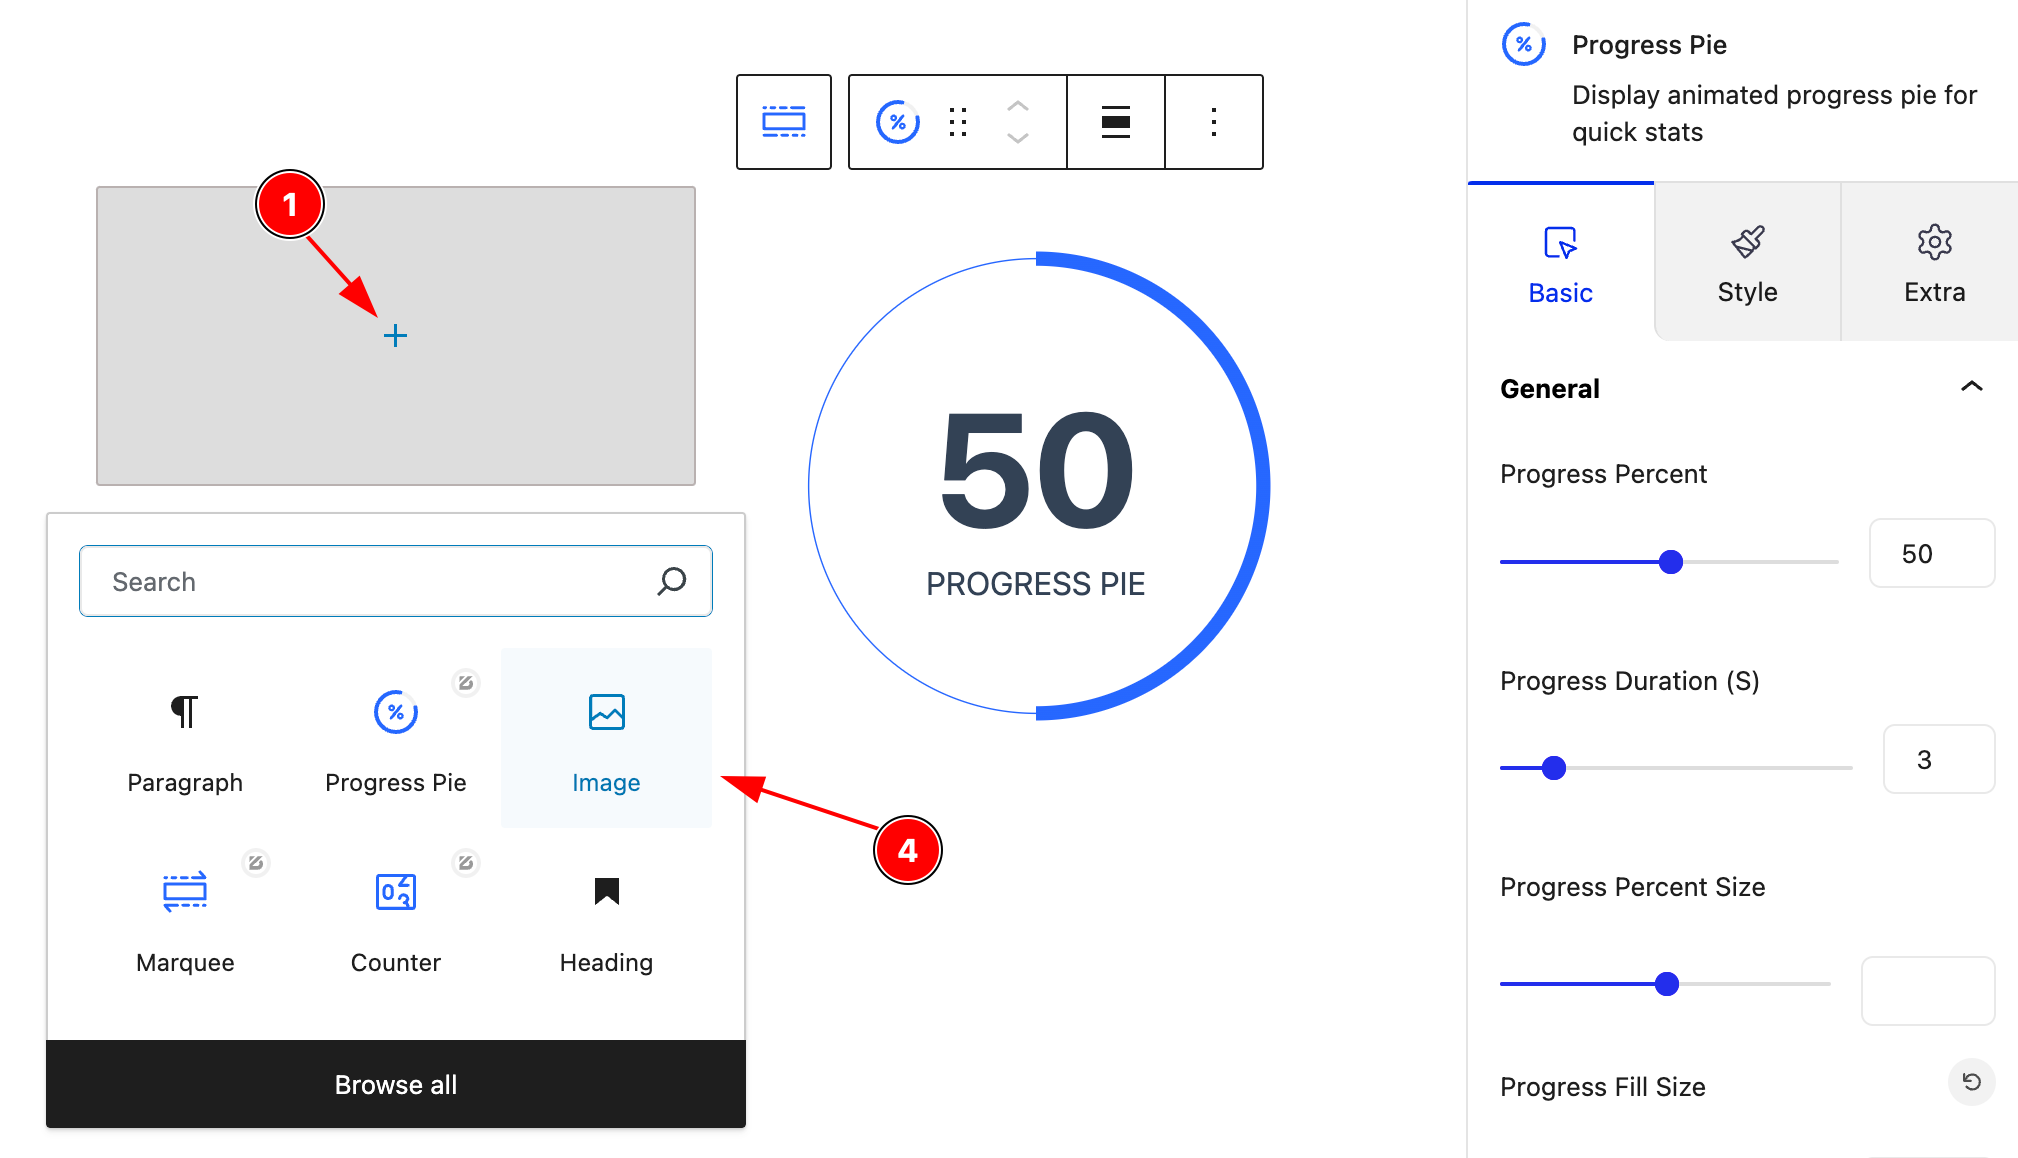This screenshot has height=1158, width=2018.
Task: Click the parent container block toolbar icon
Action: click(784, 122)
